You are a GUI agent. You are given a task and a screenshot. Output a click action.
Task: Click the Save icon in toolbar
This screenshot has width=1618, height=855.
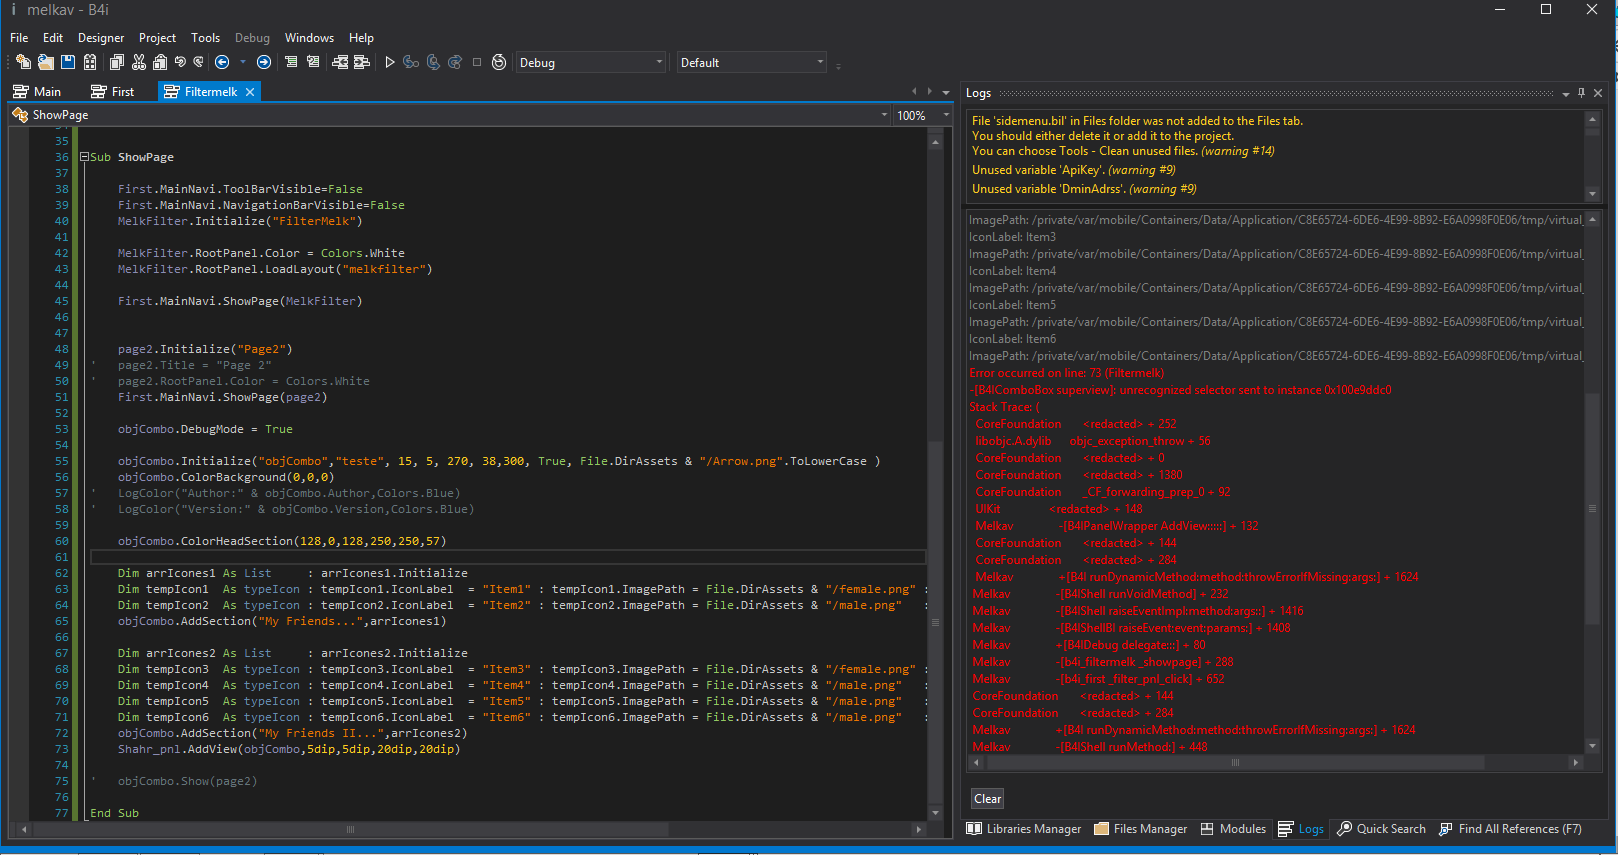coord(68,62)
